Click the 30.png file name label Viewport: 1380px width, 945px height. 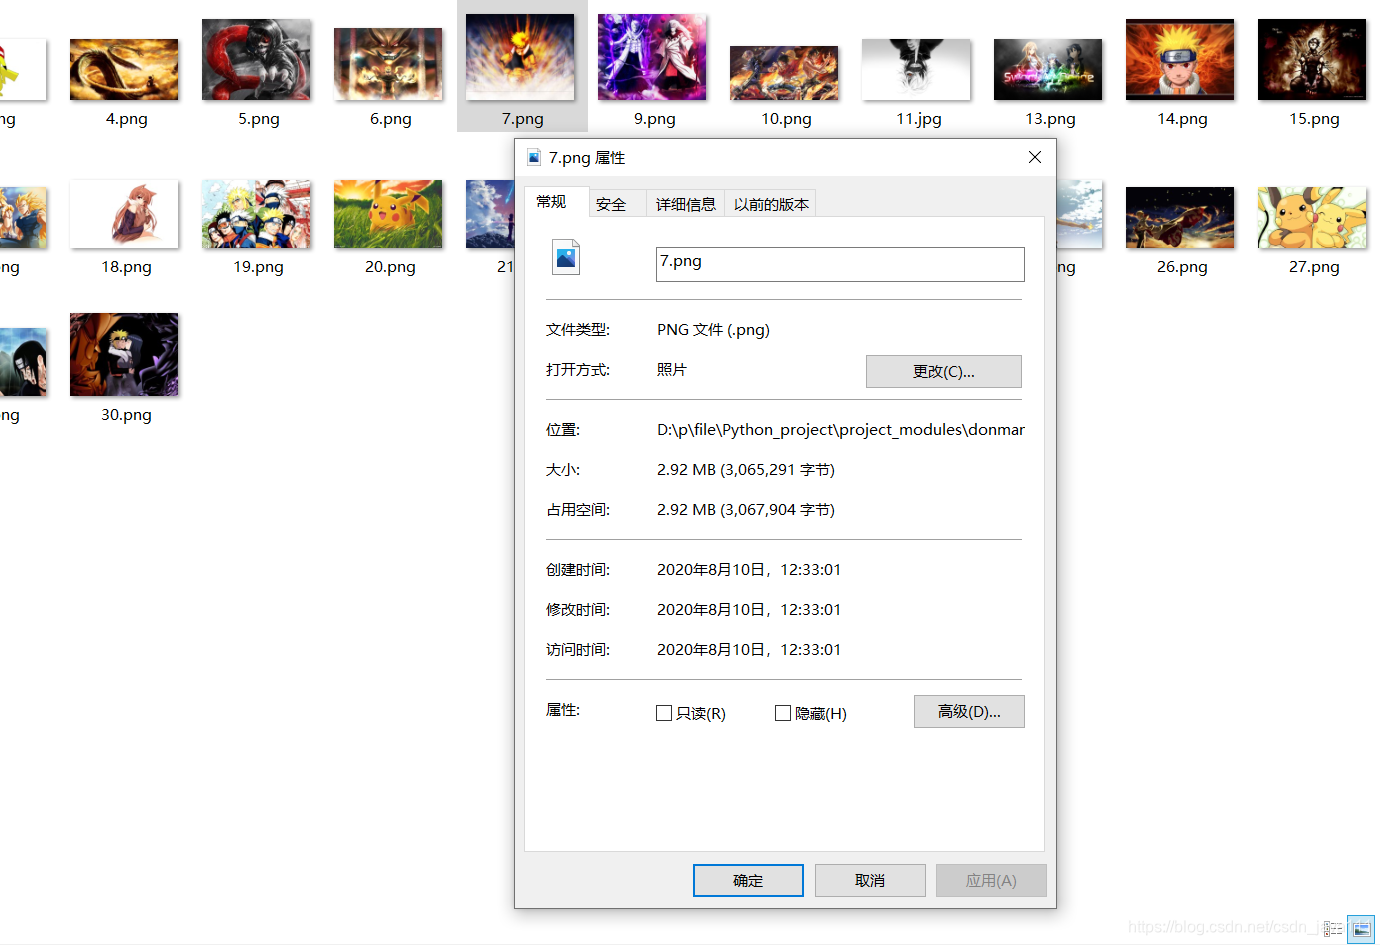pyautogui.click(x=127, y=415)
